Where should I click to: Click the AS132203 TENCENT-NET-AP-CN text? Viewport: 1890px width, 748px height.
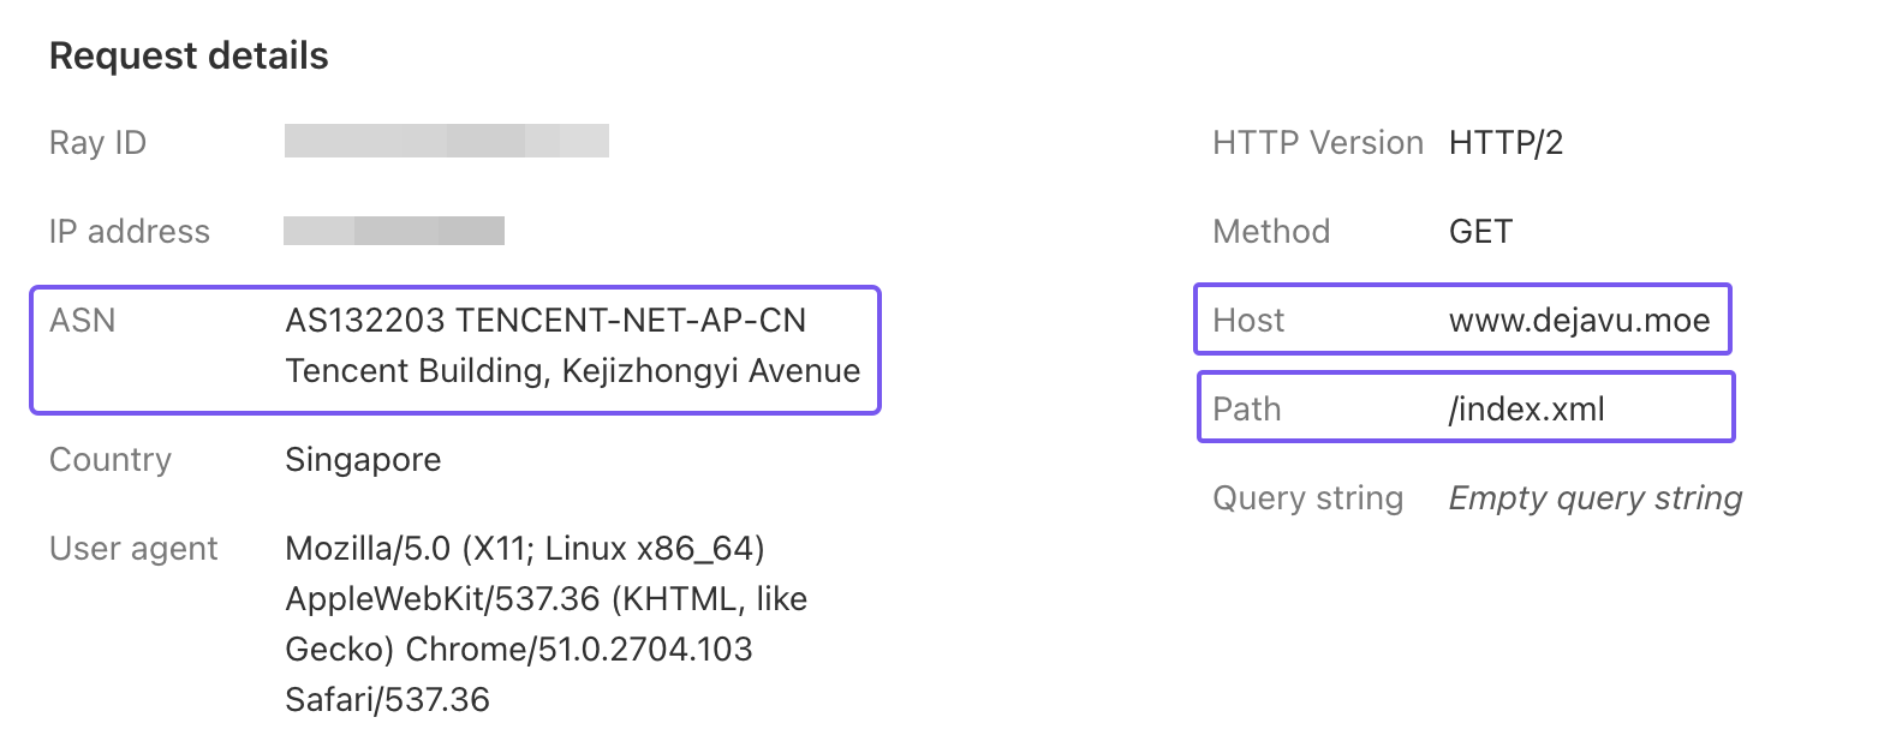pyautogui.click(x=545, y=320)
